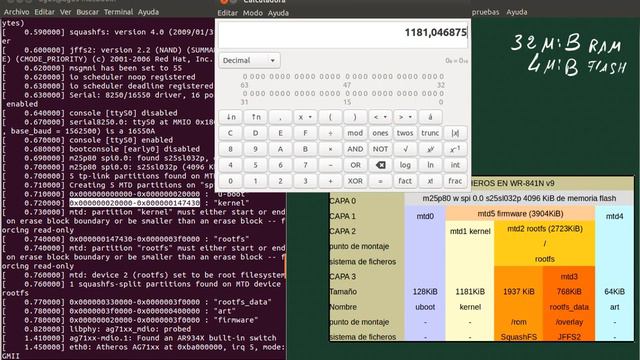Open the Modo menu in Calculator

coord(253,13)
